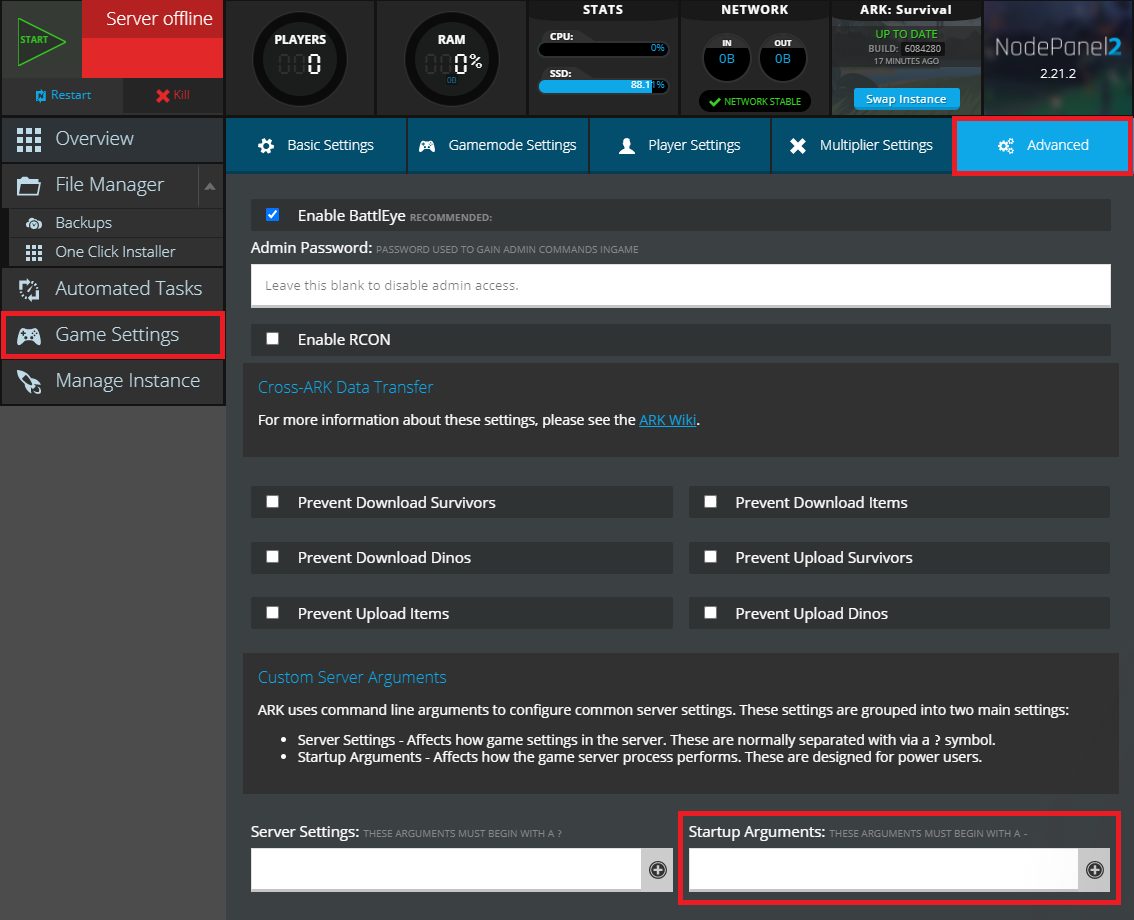This screenshot has height=920, width=1134.
Task: Click the SSD usage bar
Action: (603, 86)
